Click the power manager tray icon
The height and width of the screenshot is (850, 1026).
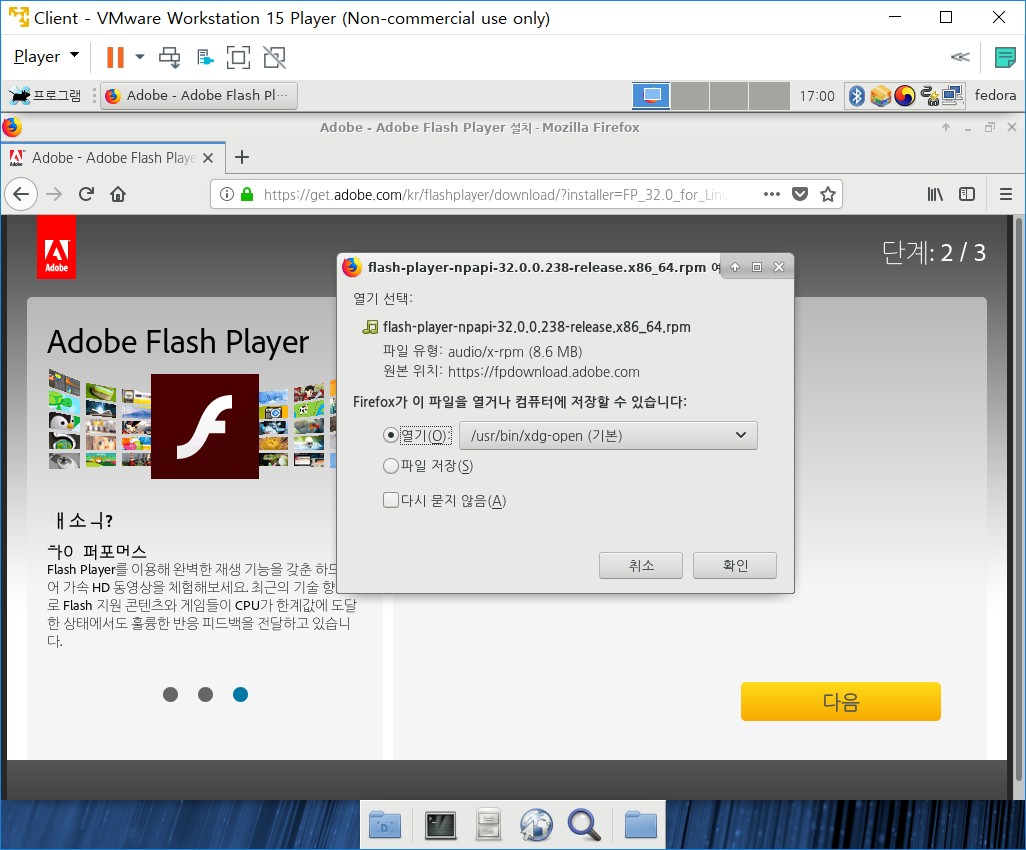click(x=929, y=96)
